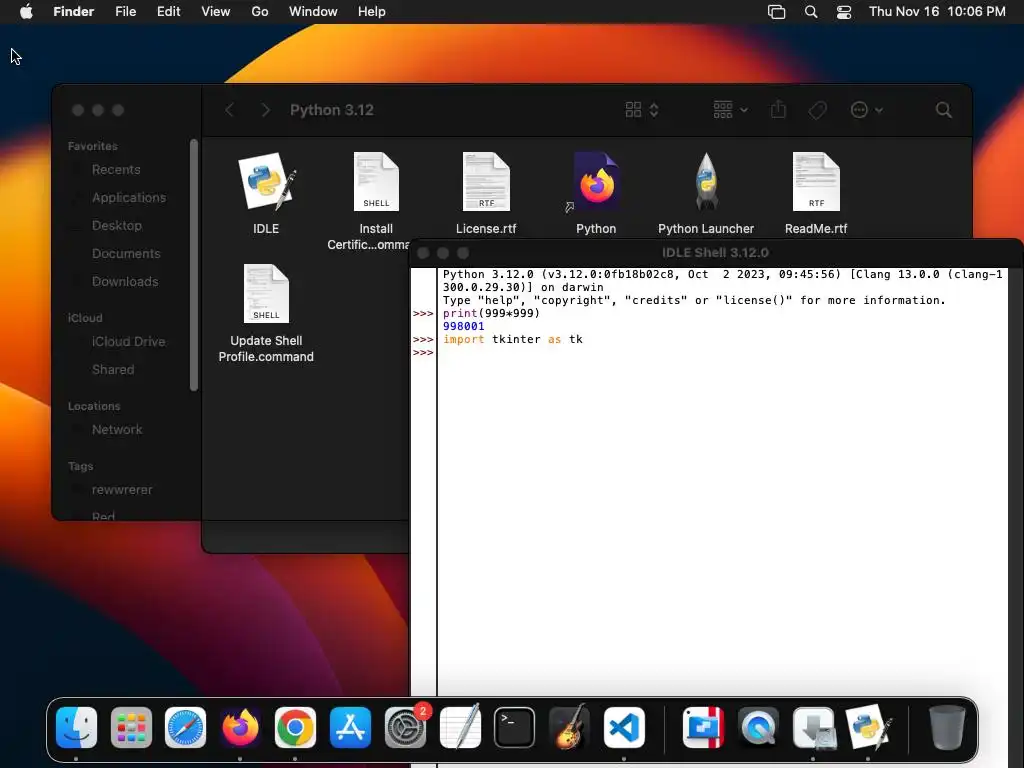Click the print(999*999) line in IDLE
This screenshot has width=1024, height=768.
point(491,313)
